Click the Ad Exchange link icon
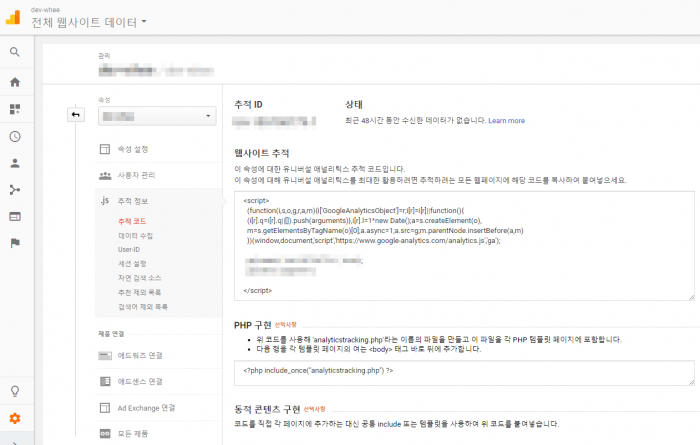Viewport: 700px width, 445px height. [x=105, y=408]
